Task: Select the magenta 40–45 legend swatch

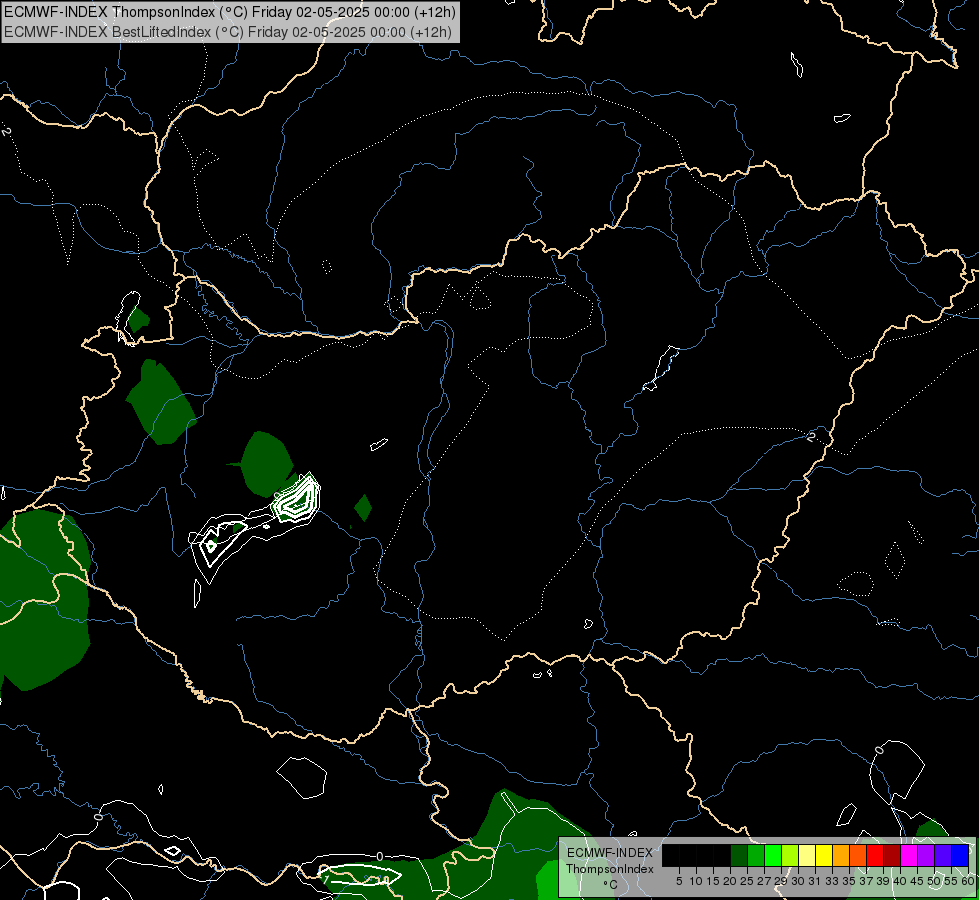Action: [x=909, y=856]
